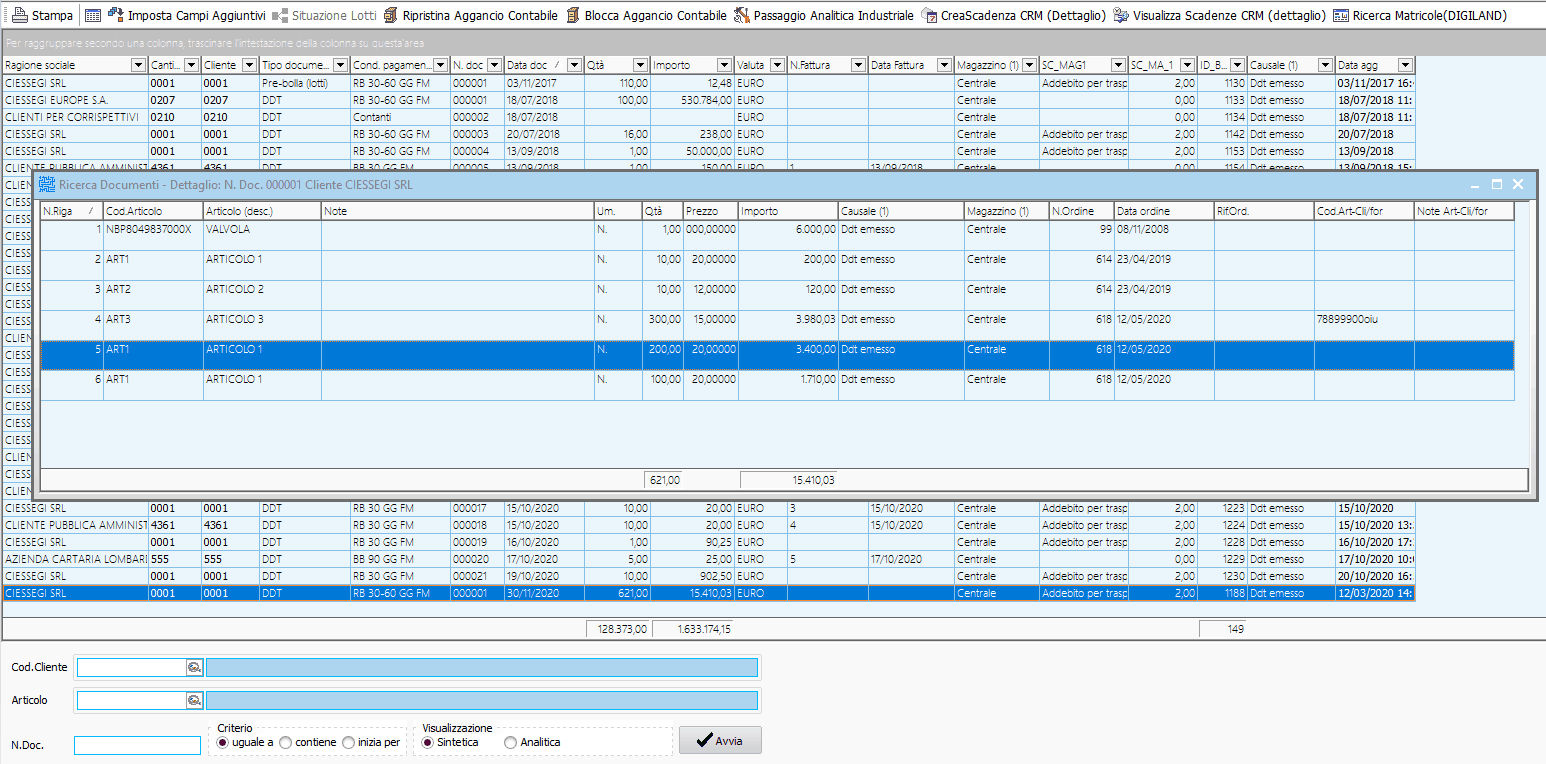Select CIESSEGI EUROPE S.A. row
Screen dimensions: 1546x764
pos(708,100)
